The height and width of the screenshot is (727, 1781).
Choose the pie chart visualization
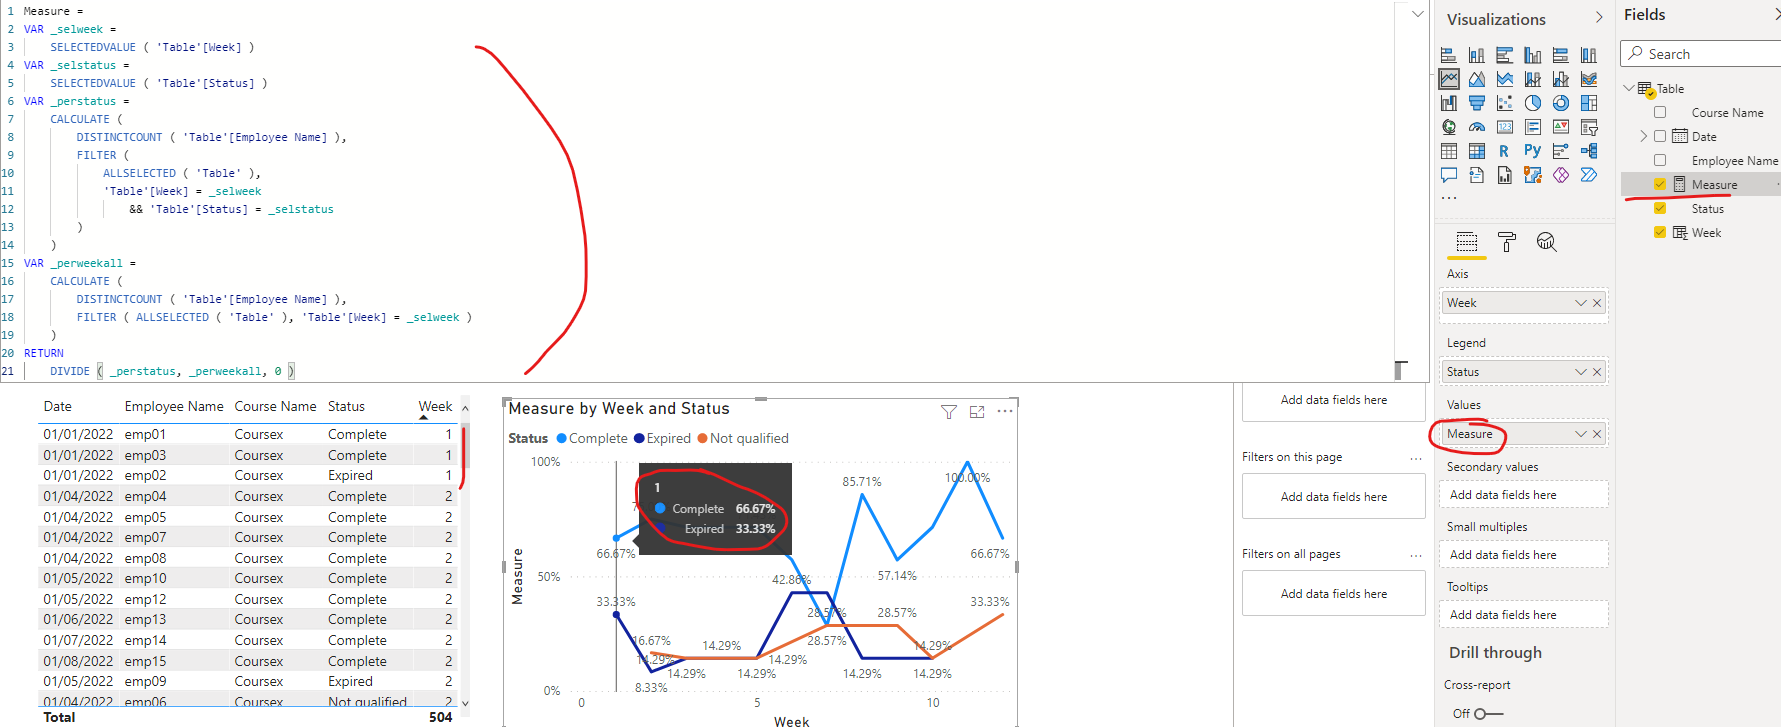(x=1532, y=103)
